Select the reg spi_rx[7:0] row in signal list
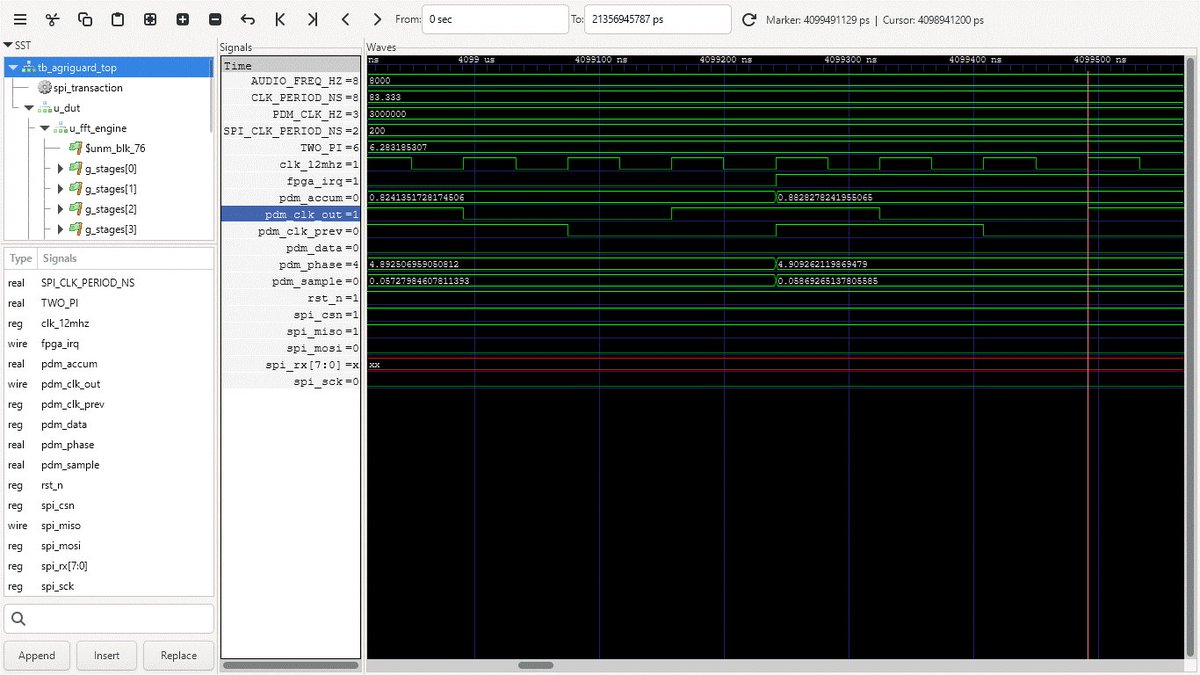 [x=109, y=565]
